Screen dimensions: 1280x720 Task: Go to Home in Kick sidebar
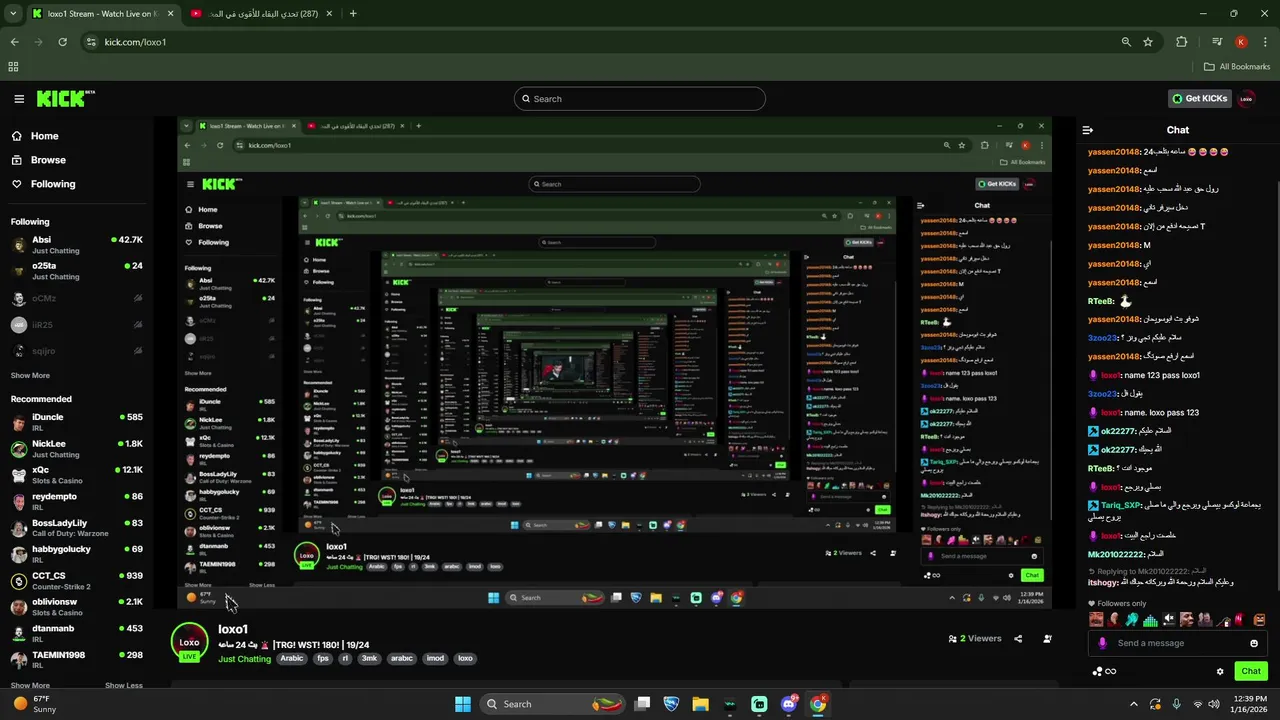click(x=35, y=136)
